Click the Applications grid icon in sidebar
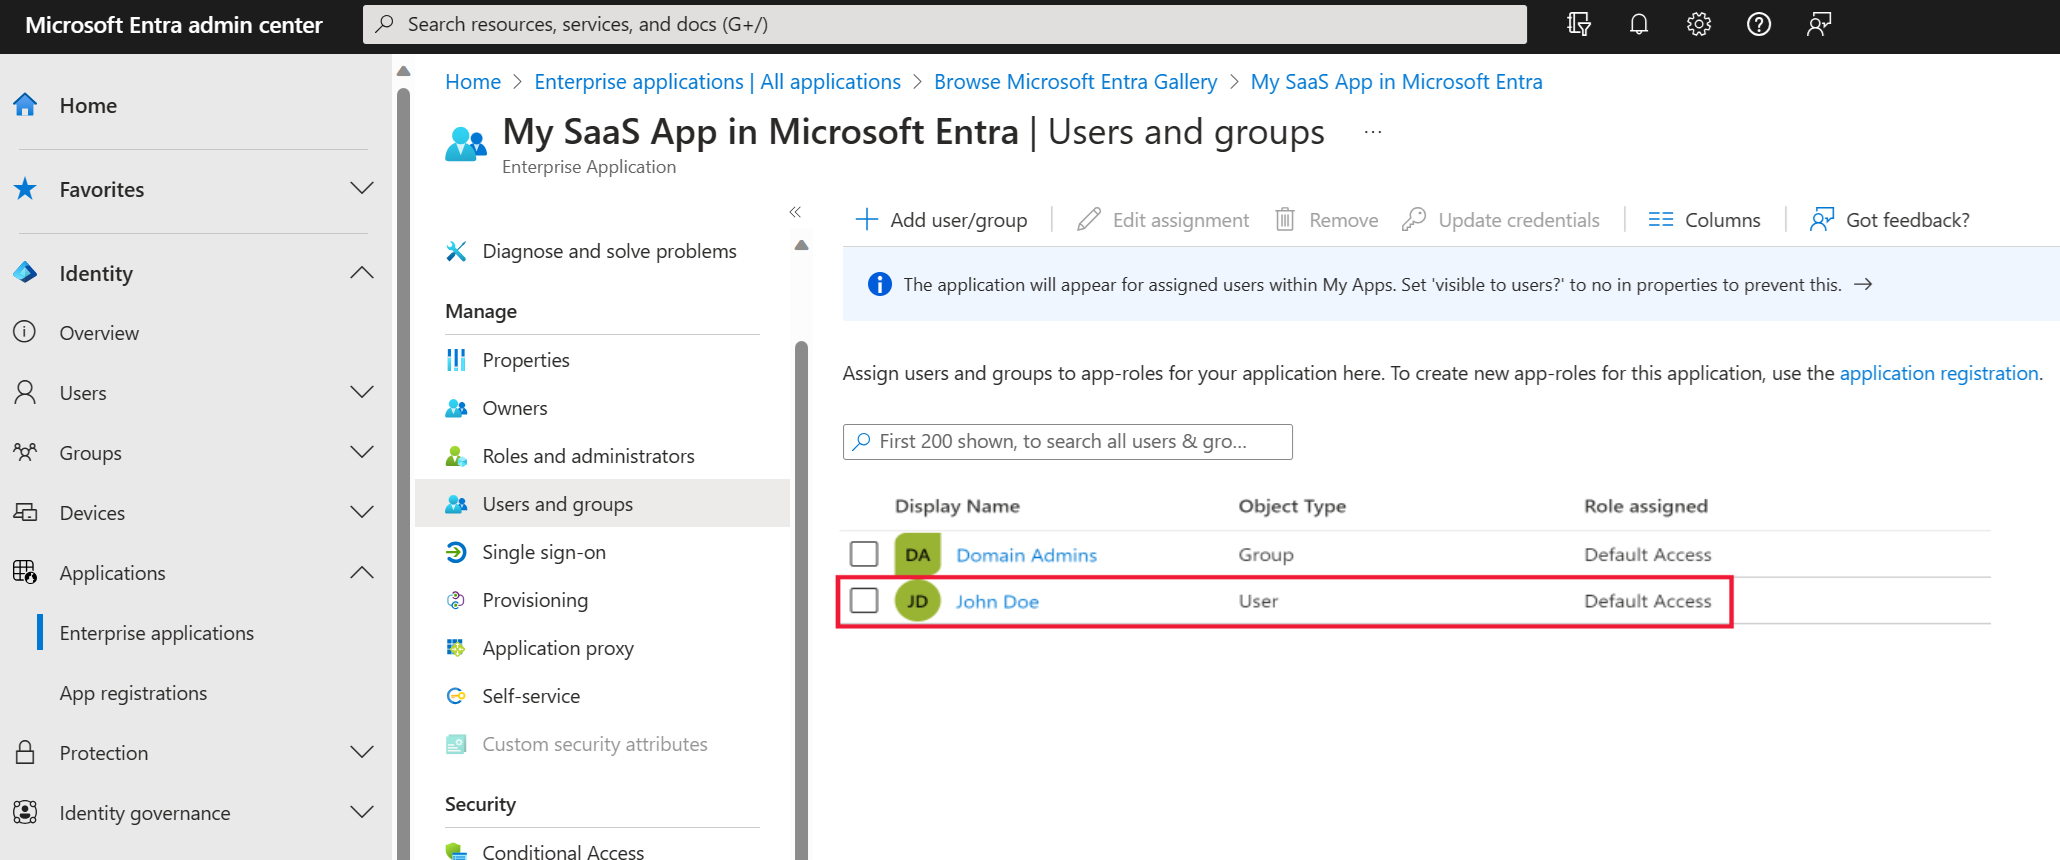2060x860 pixels. [x=25, y=572]
